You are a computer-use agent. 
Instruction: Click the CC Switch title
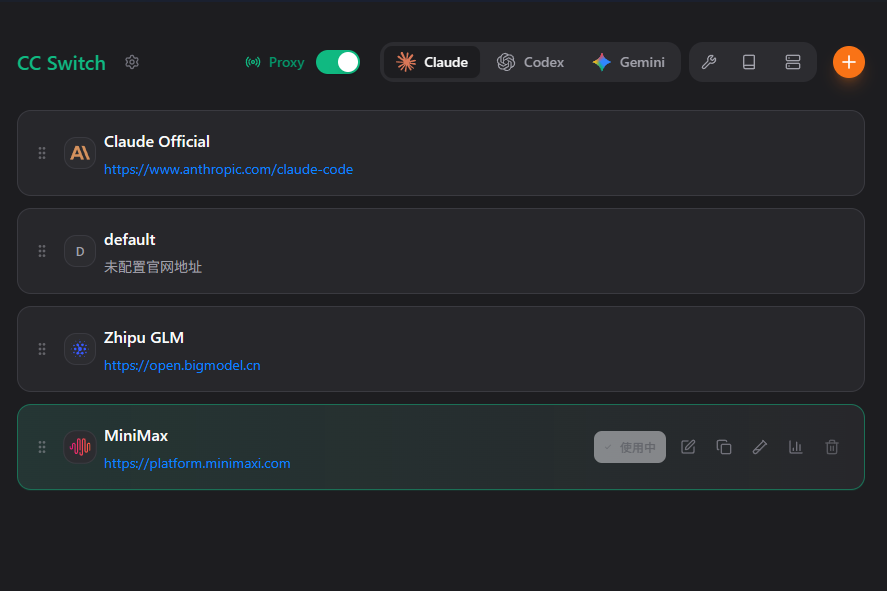pos(61,63)
